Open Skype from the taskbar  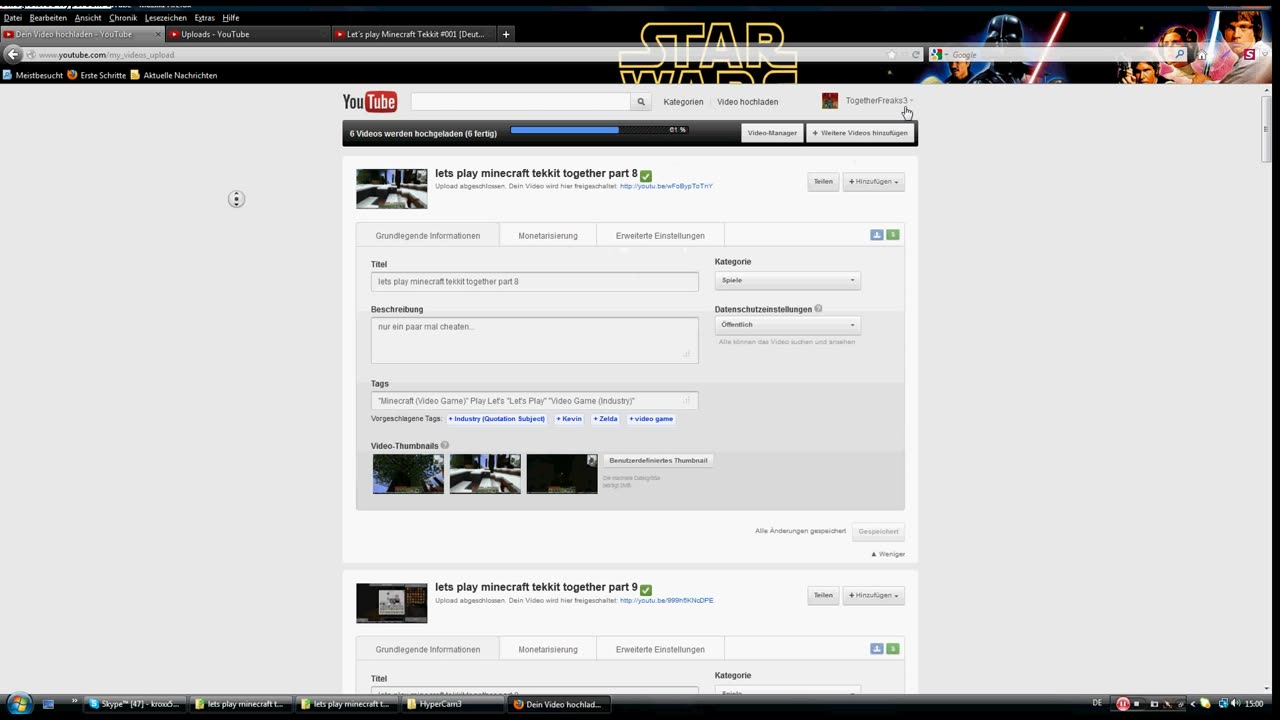pos(135,704)
